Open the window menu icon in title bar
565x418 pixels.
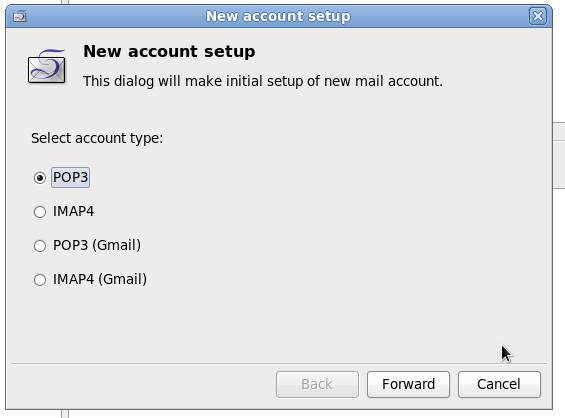(x=19, y=17)
